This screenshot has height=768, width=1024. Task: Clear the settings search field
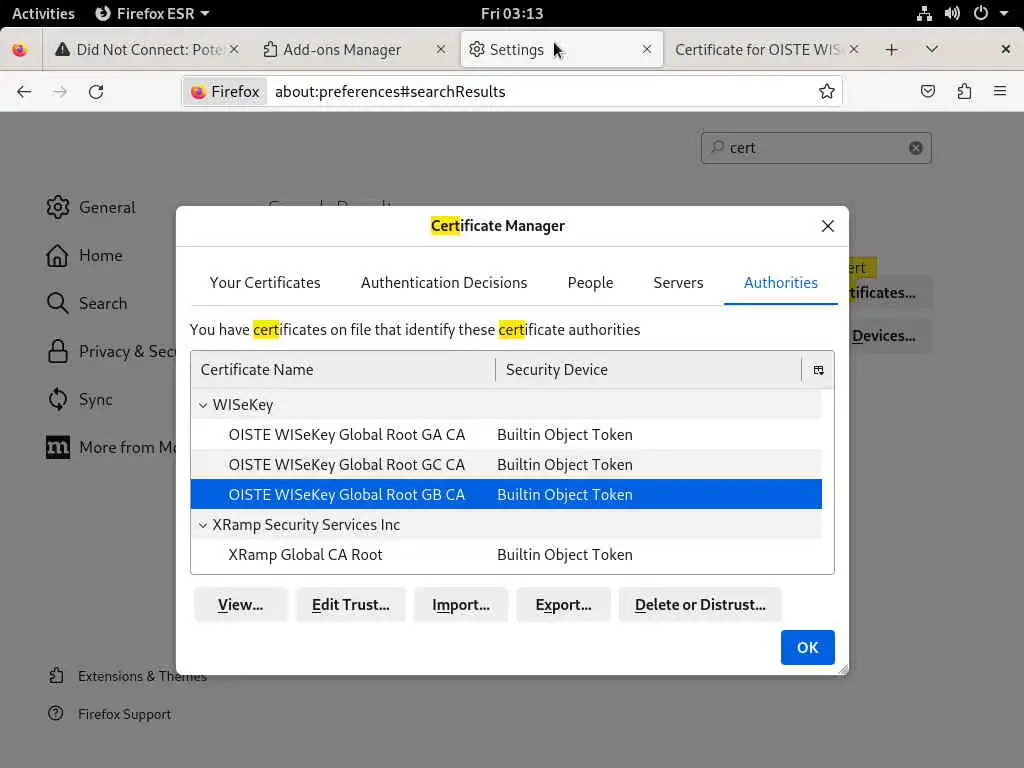point(916,148)
